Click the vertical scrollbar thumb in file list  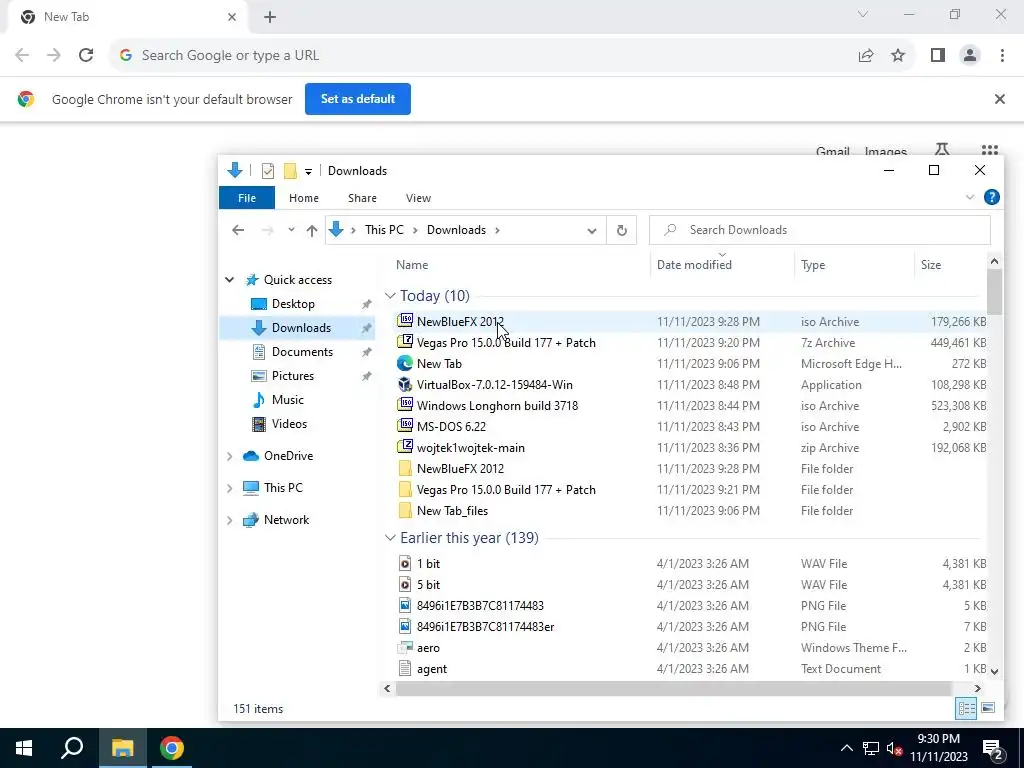(994, 291)
